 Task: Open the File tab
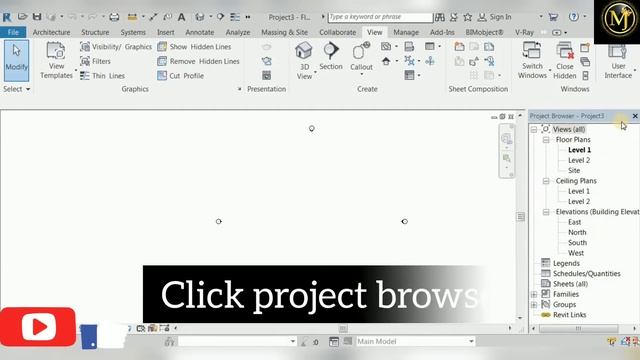13,32
